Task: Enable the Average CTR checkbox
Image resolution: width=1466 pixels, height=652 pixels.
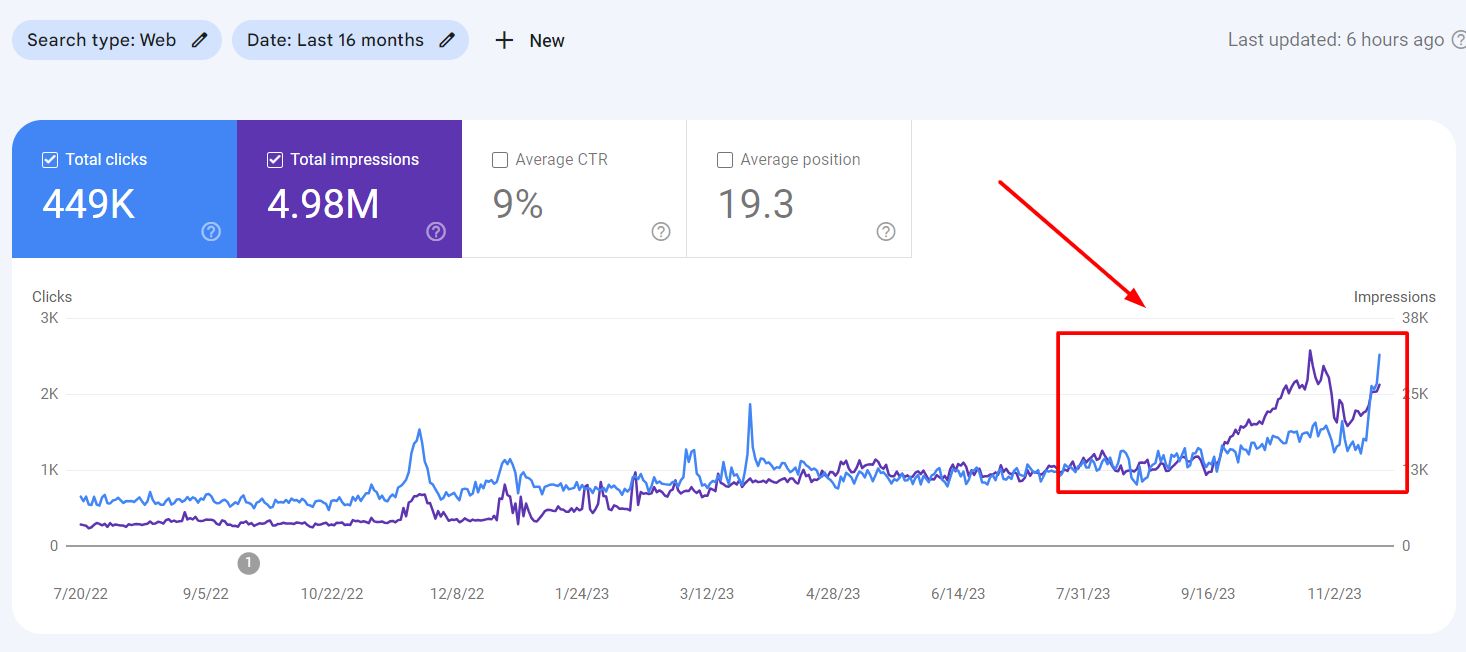Action: pos(500,160)
